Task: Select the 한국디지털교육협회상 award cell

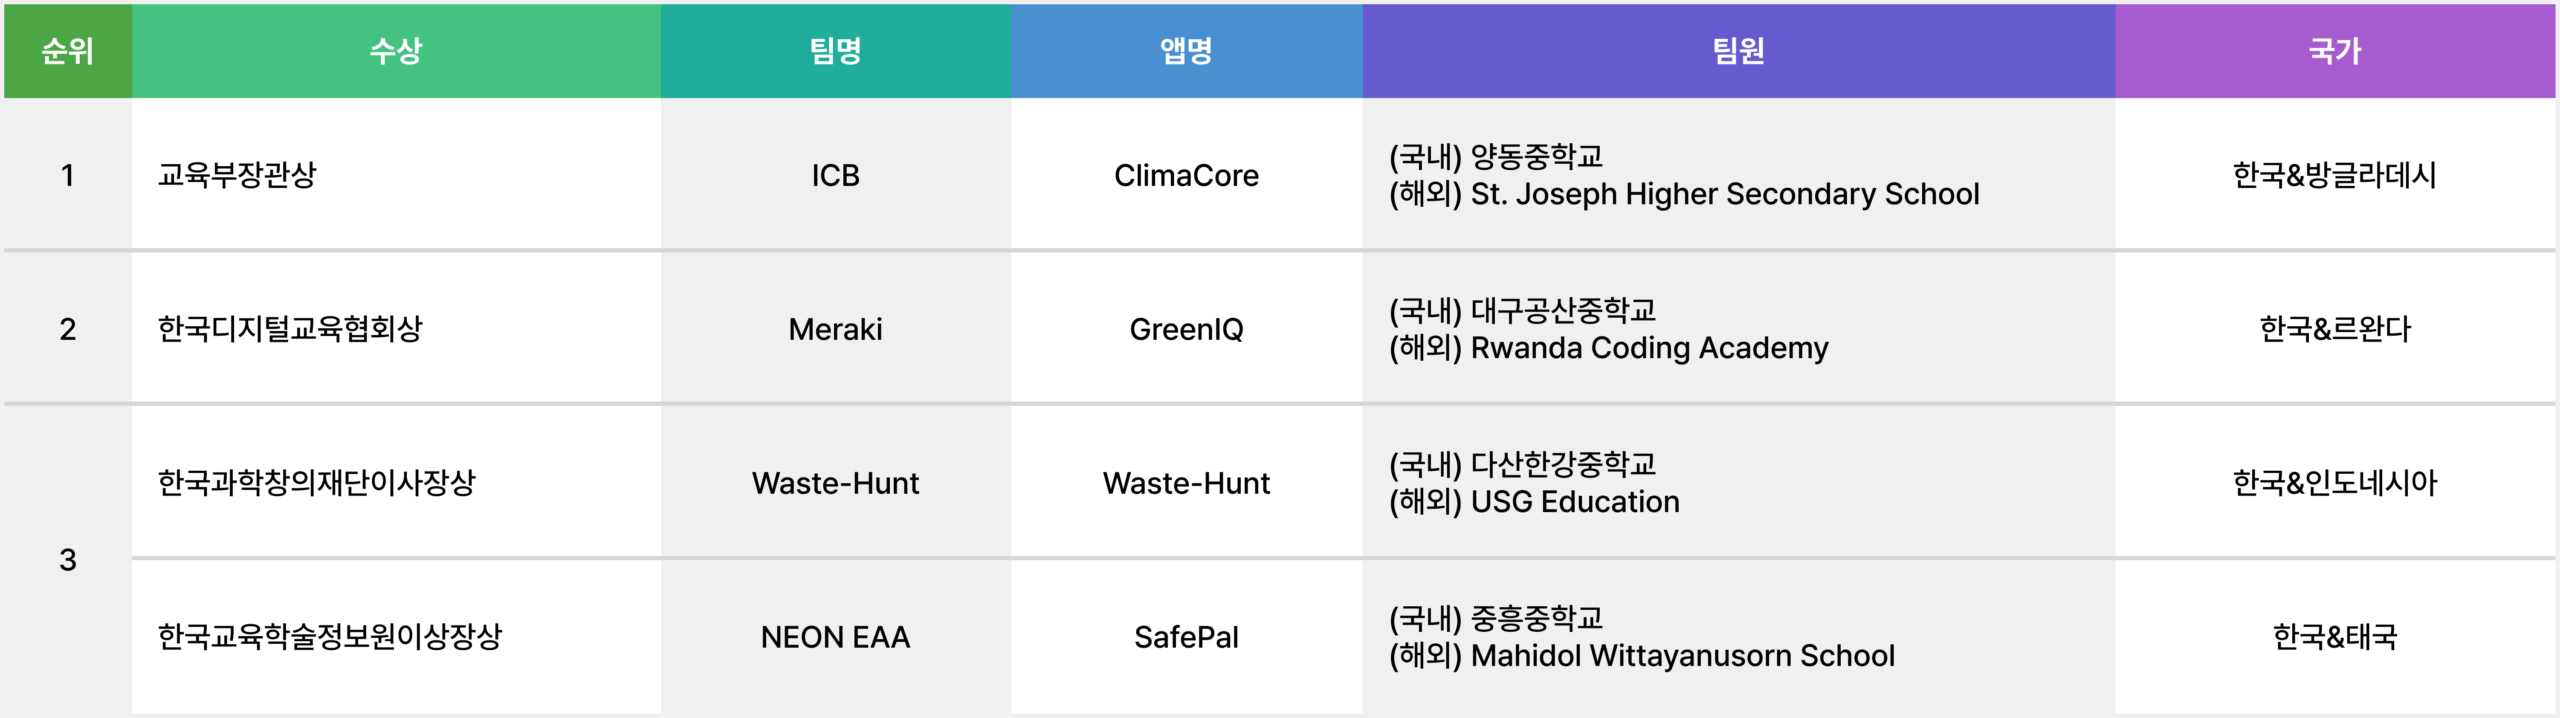Action: point(396,329)
